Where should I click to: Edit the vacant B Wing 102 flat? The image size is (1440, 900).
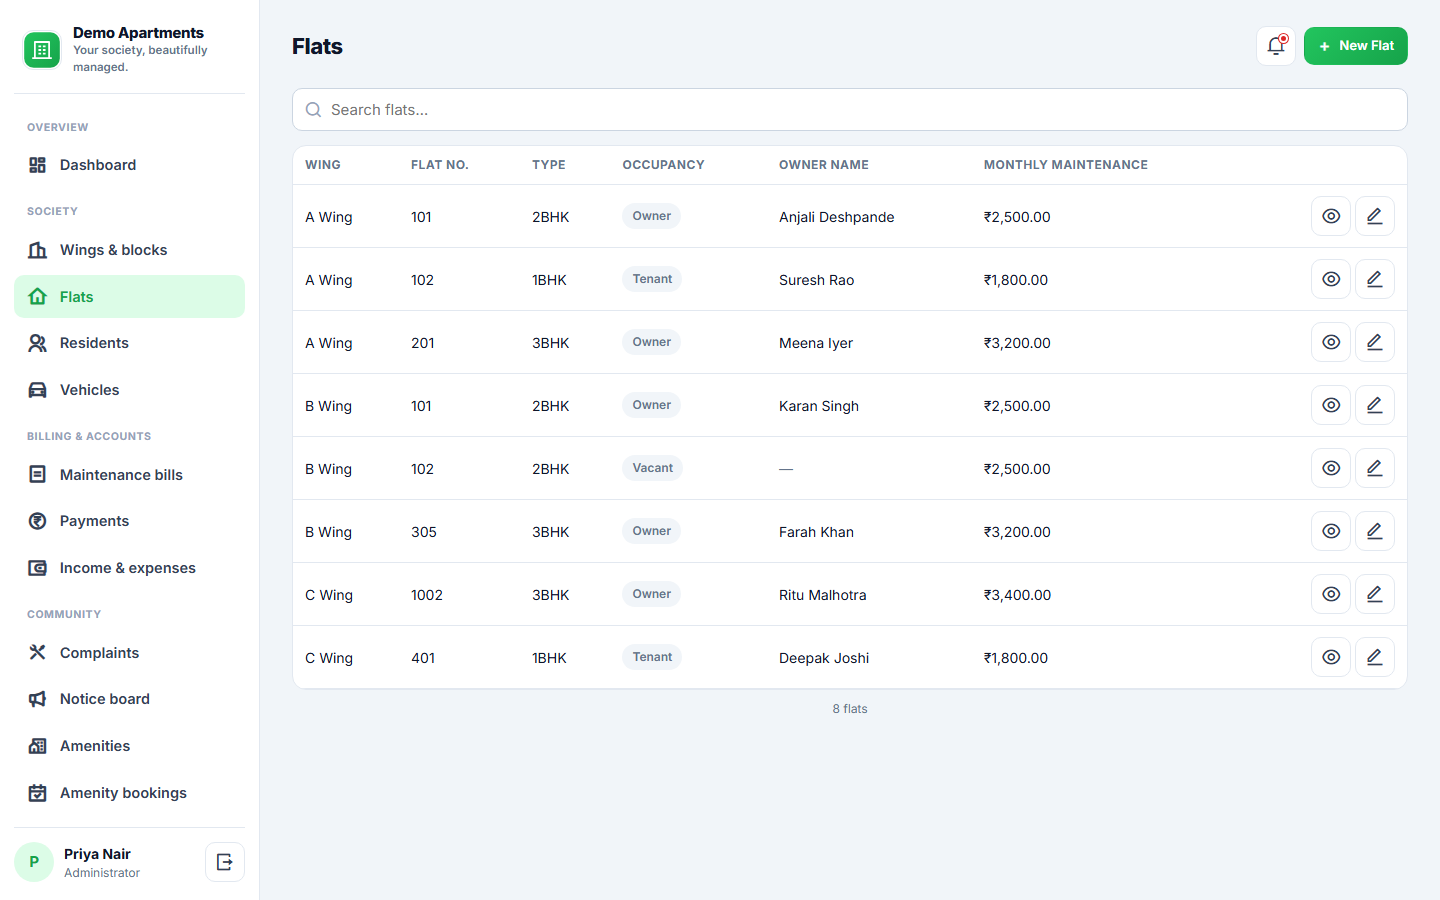[x=1375, y=468]
